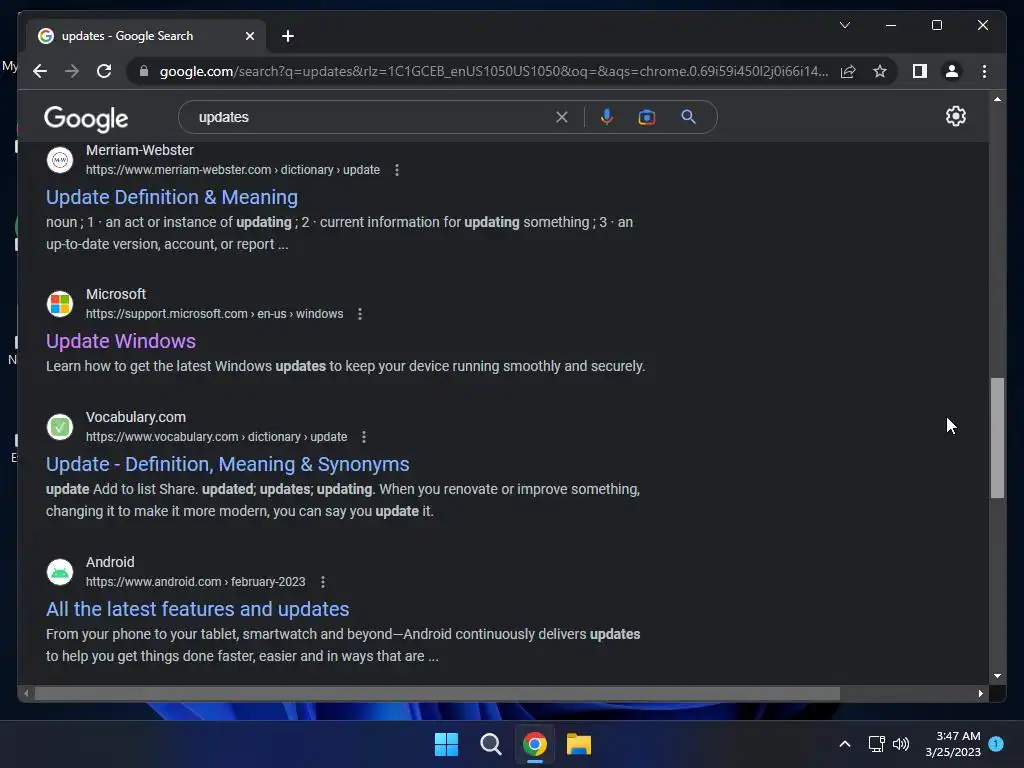Share this page from address bar
The height and width of the screenshot is (768, 1024).
tap(848, 71)
